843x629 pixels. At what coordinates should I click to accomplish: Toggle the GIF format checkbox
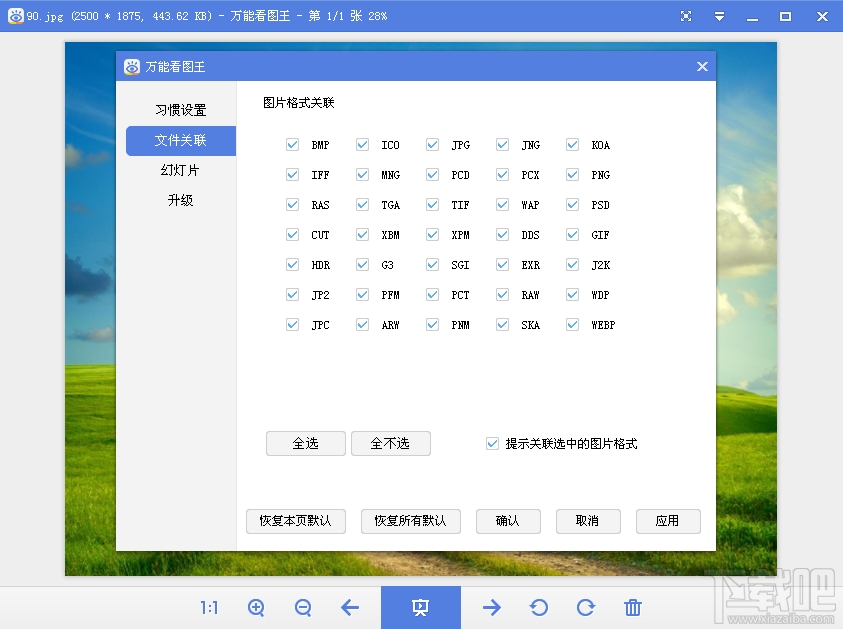point(572,235)
